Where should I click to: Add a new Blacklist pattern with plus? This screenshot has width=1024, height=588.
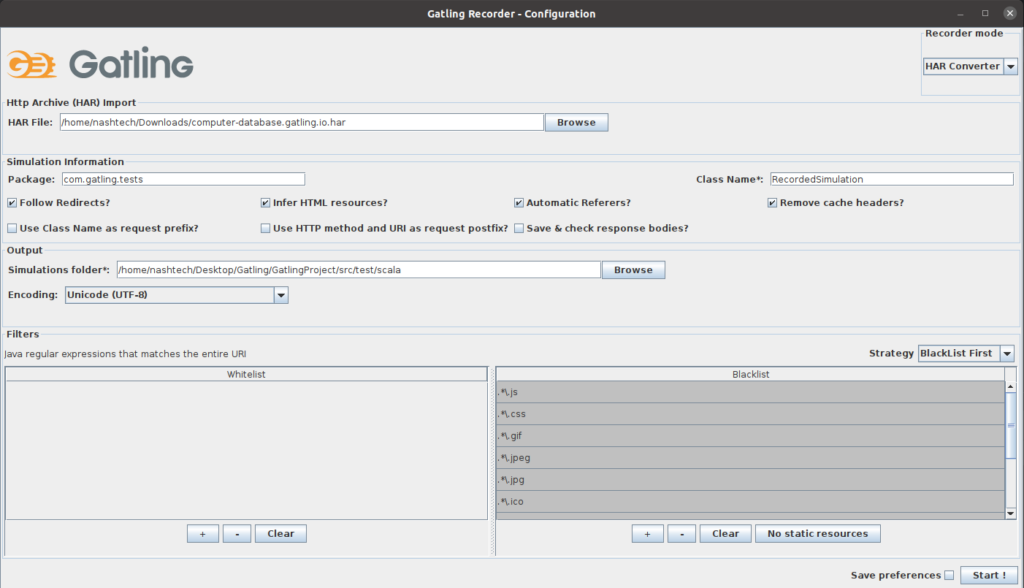[647, 534]
